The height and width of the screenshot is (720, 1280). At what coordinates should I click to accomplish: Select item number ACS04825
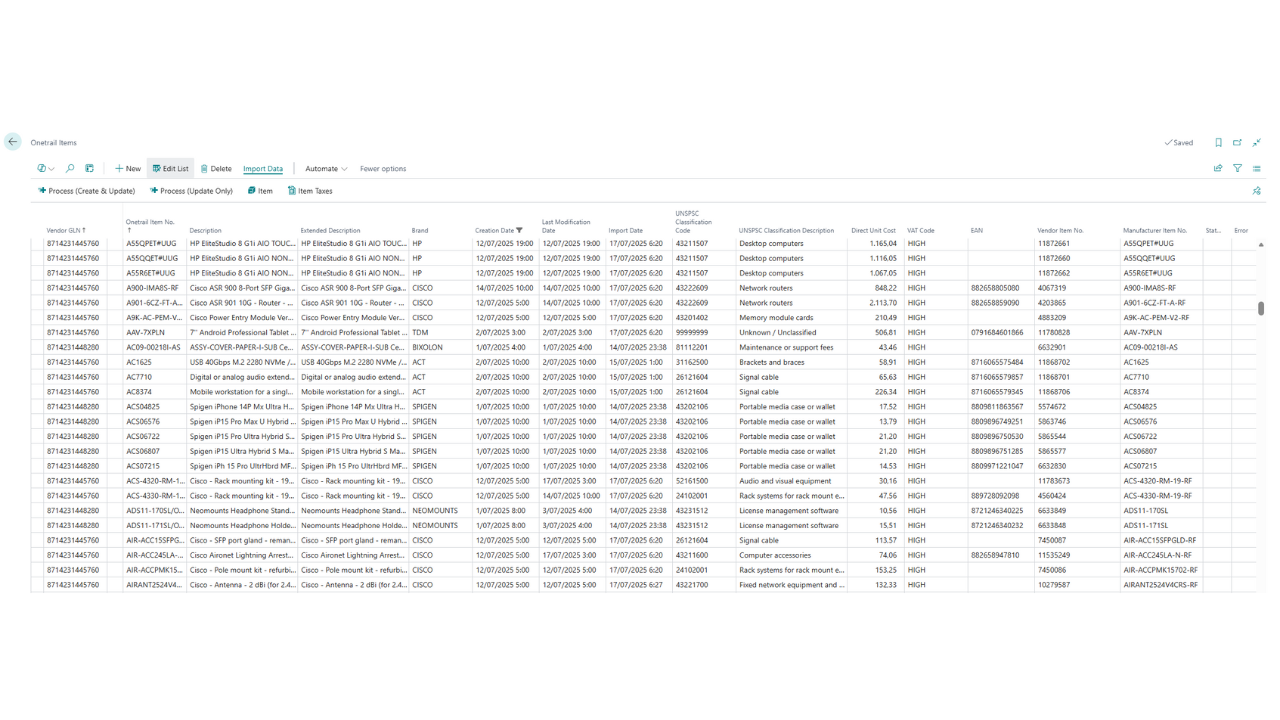pyautogui.click(x=143, y=407)
